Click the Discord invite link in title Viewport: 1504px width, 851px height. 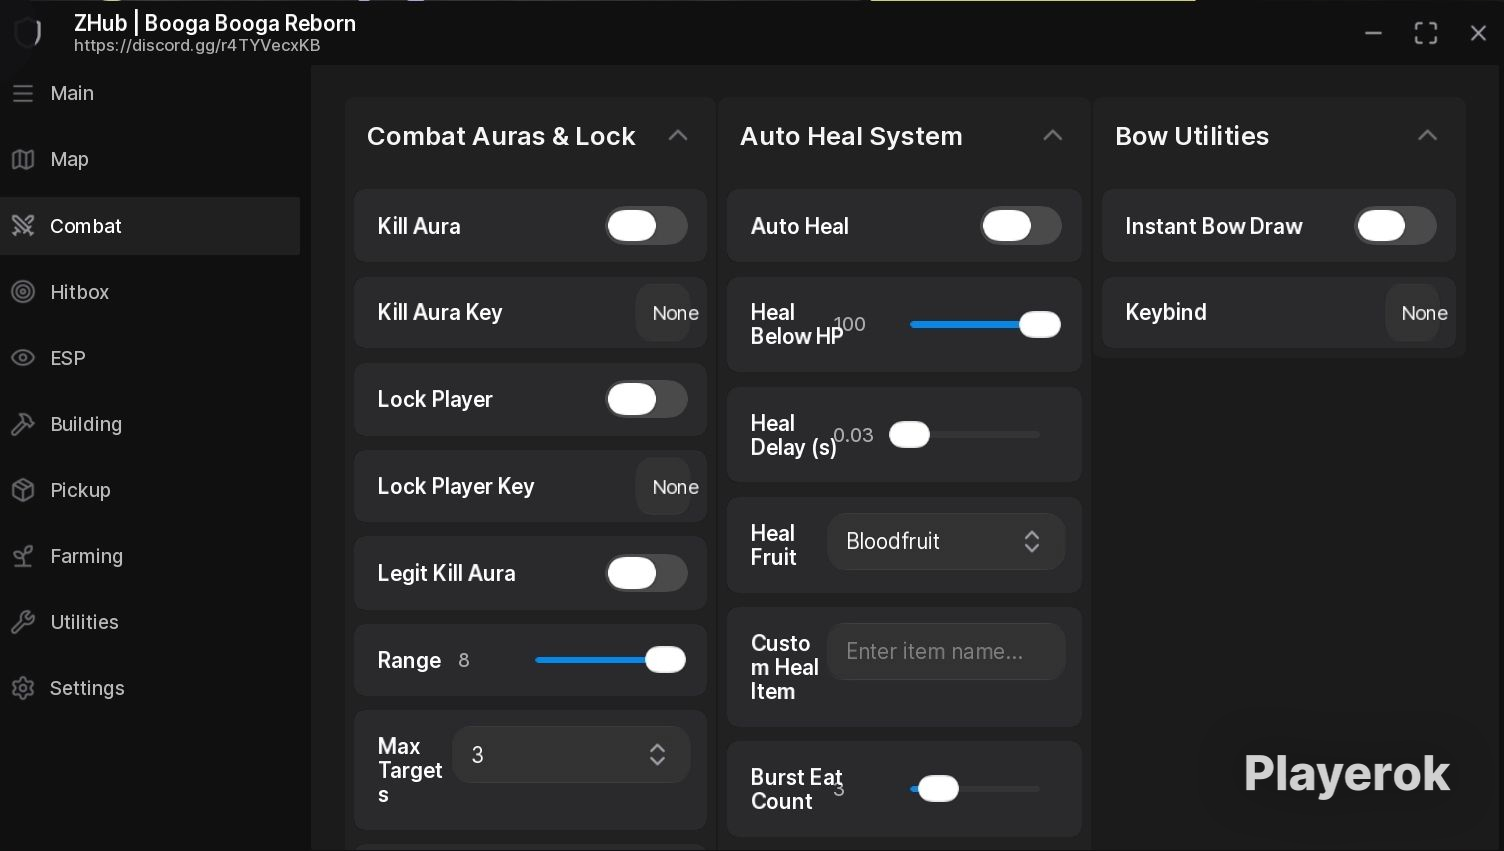197,46
